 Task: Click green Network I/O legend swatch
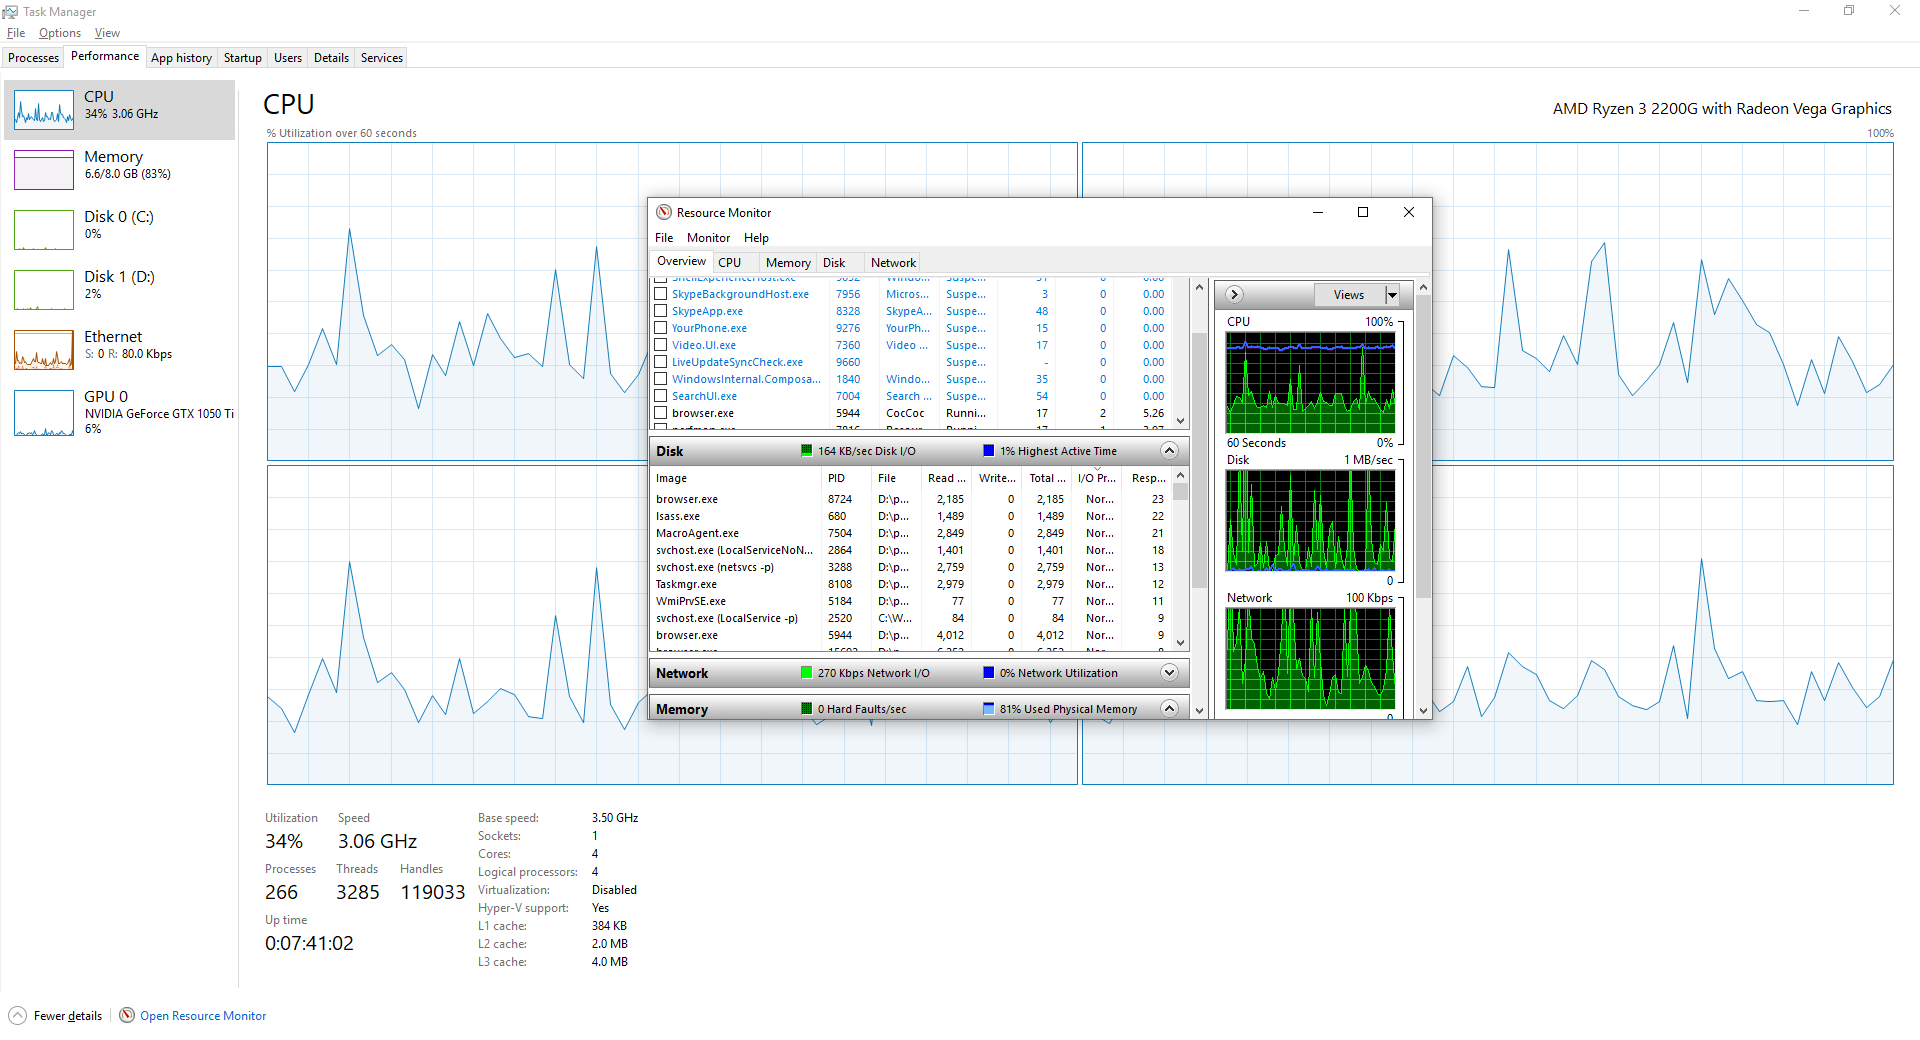(x=806, y=673)
